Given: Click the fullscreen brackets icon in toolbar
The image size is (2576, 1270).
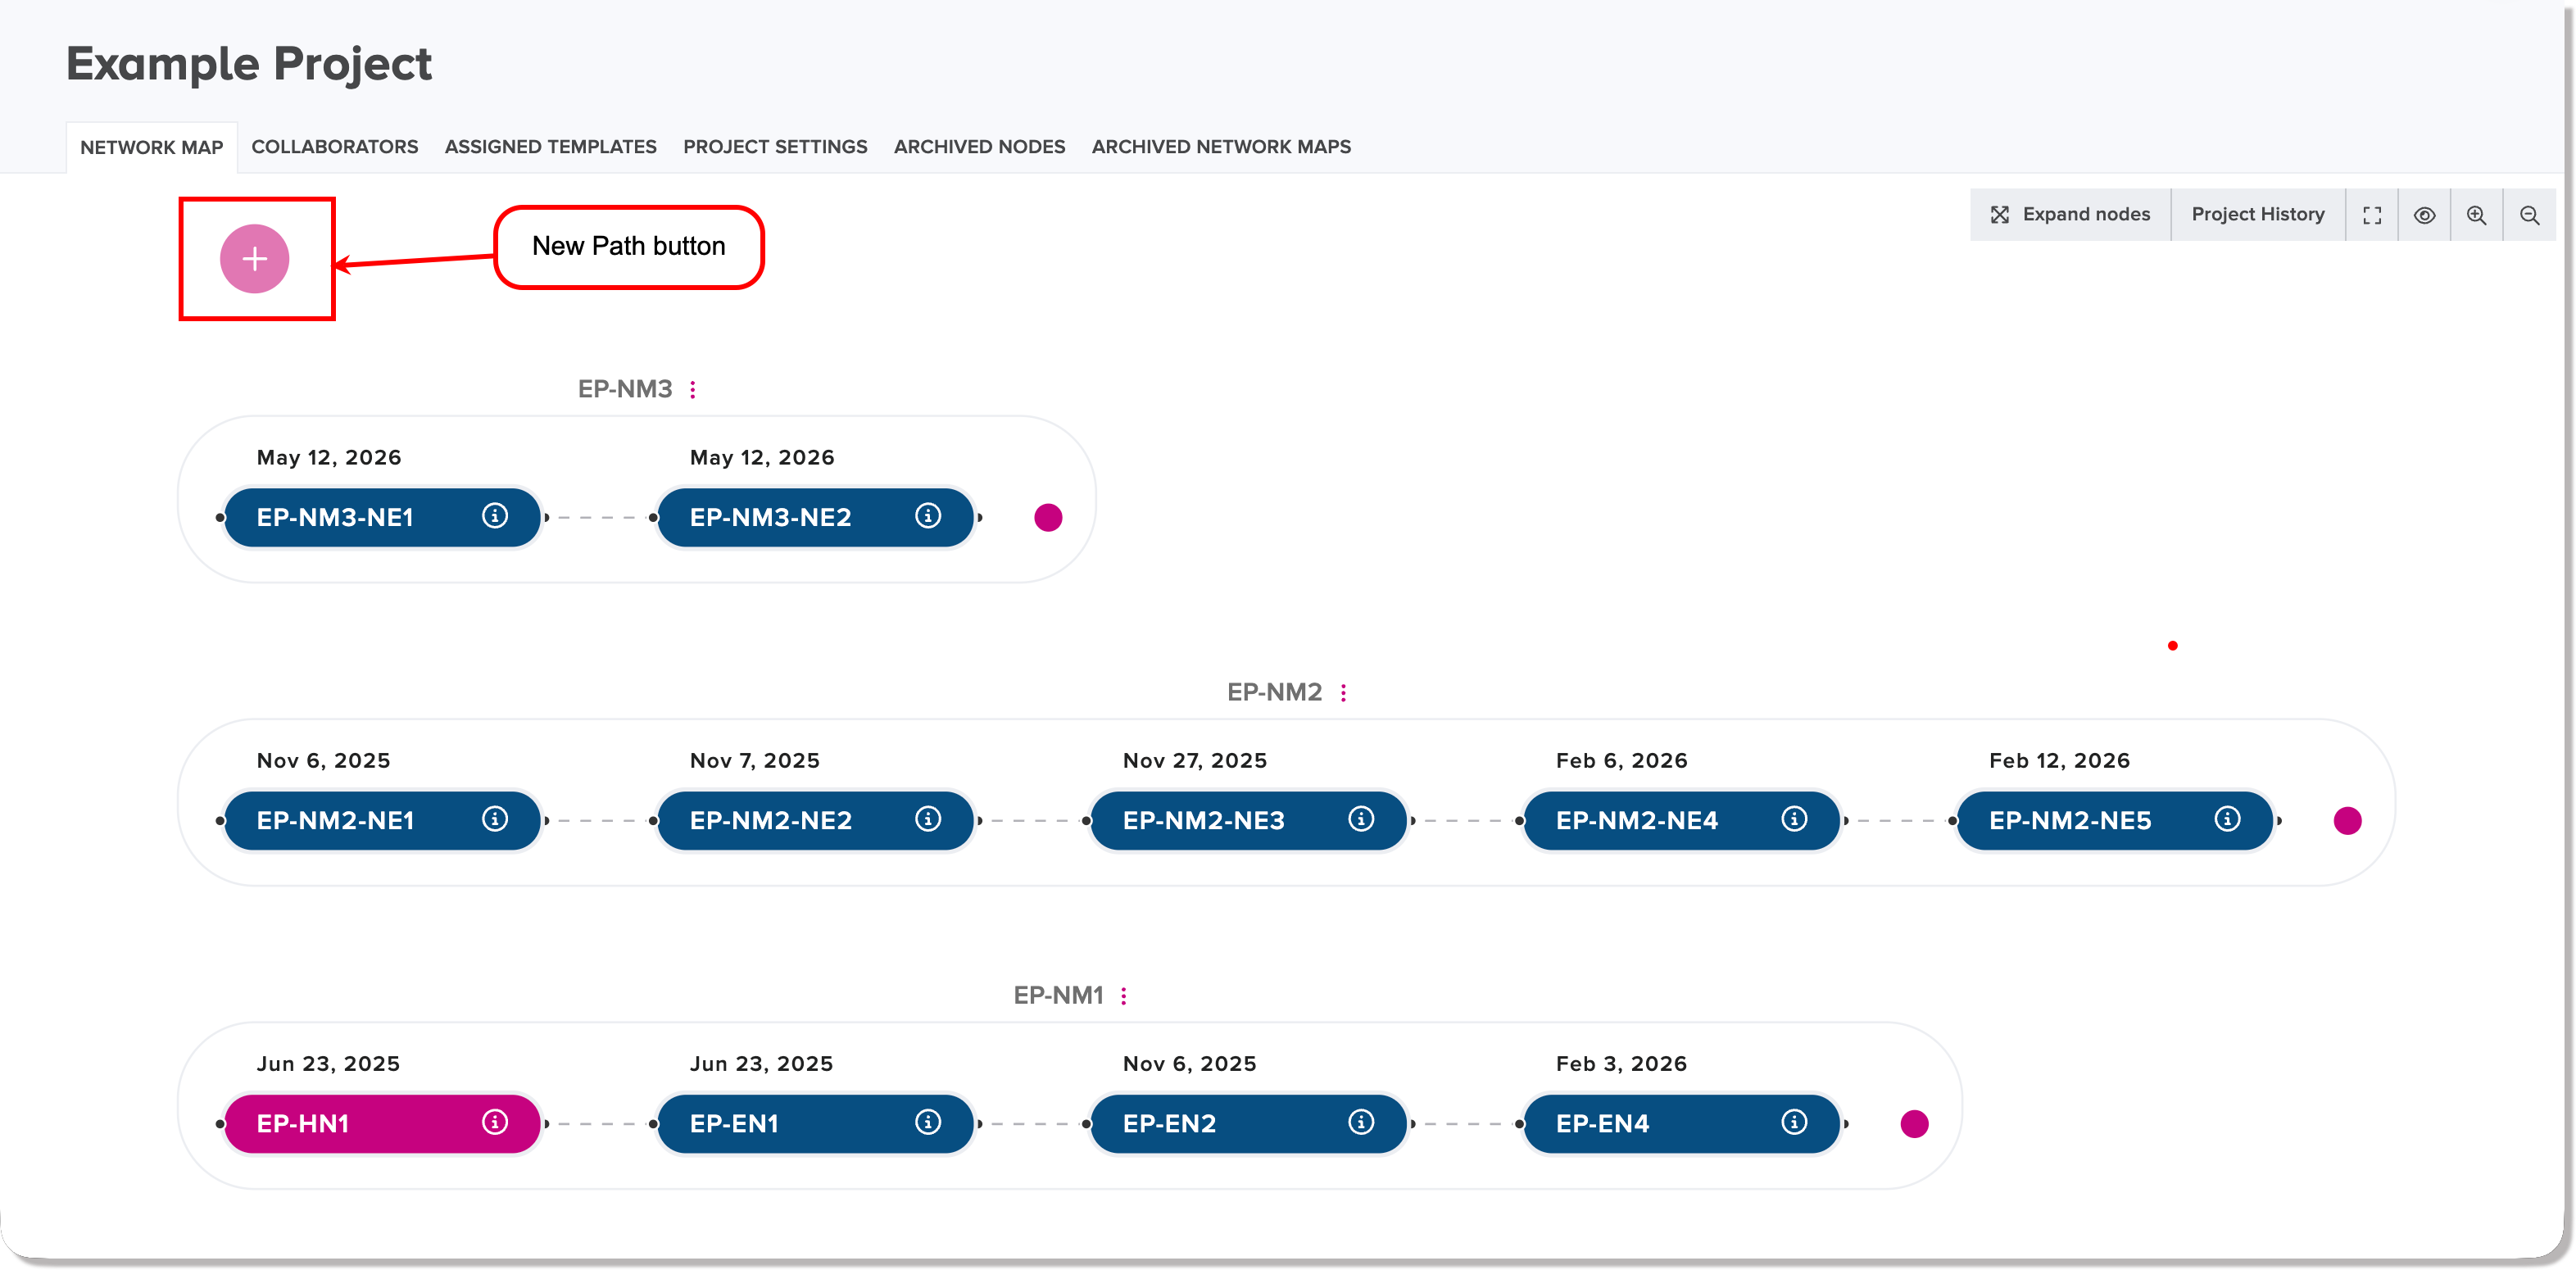Looking at the screenshot, I should pos(2372,215).
